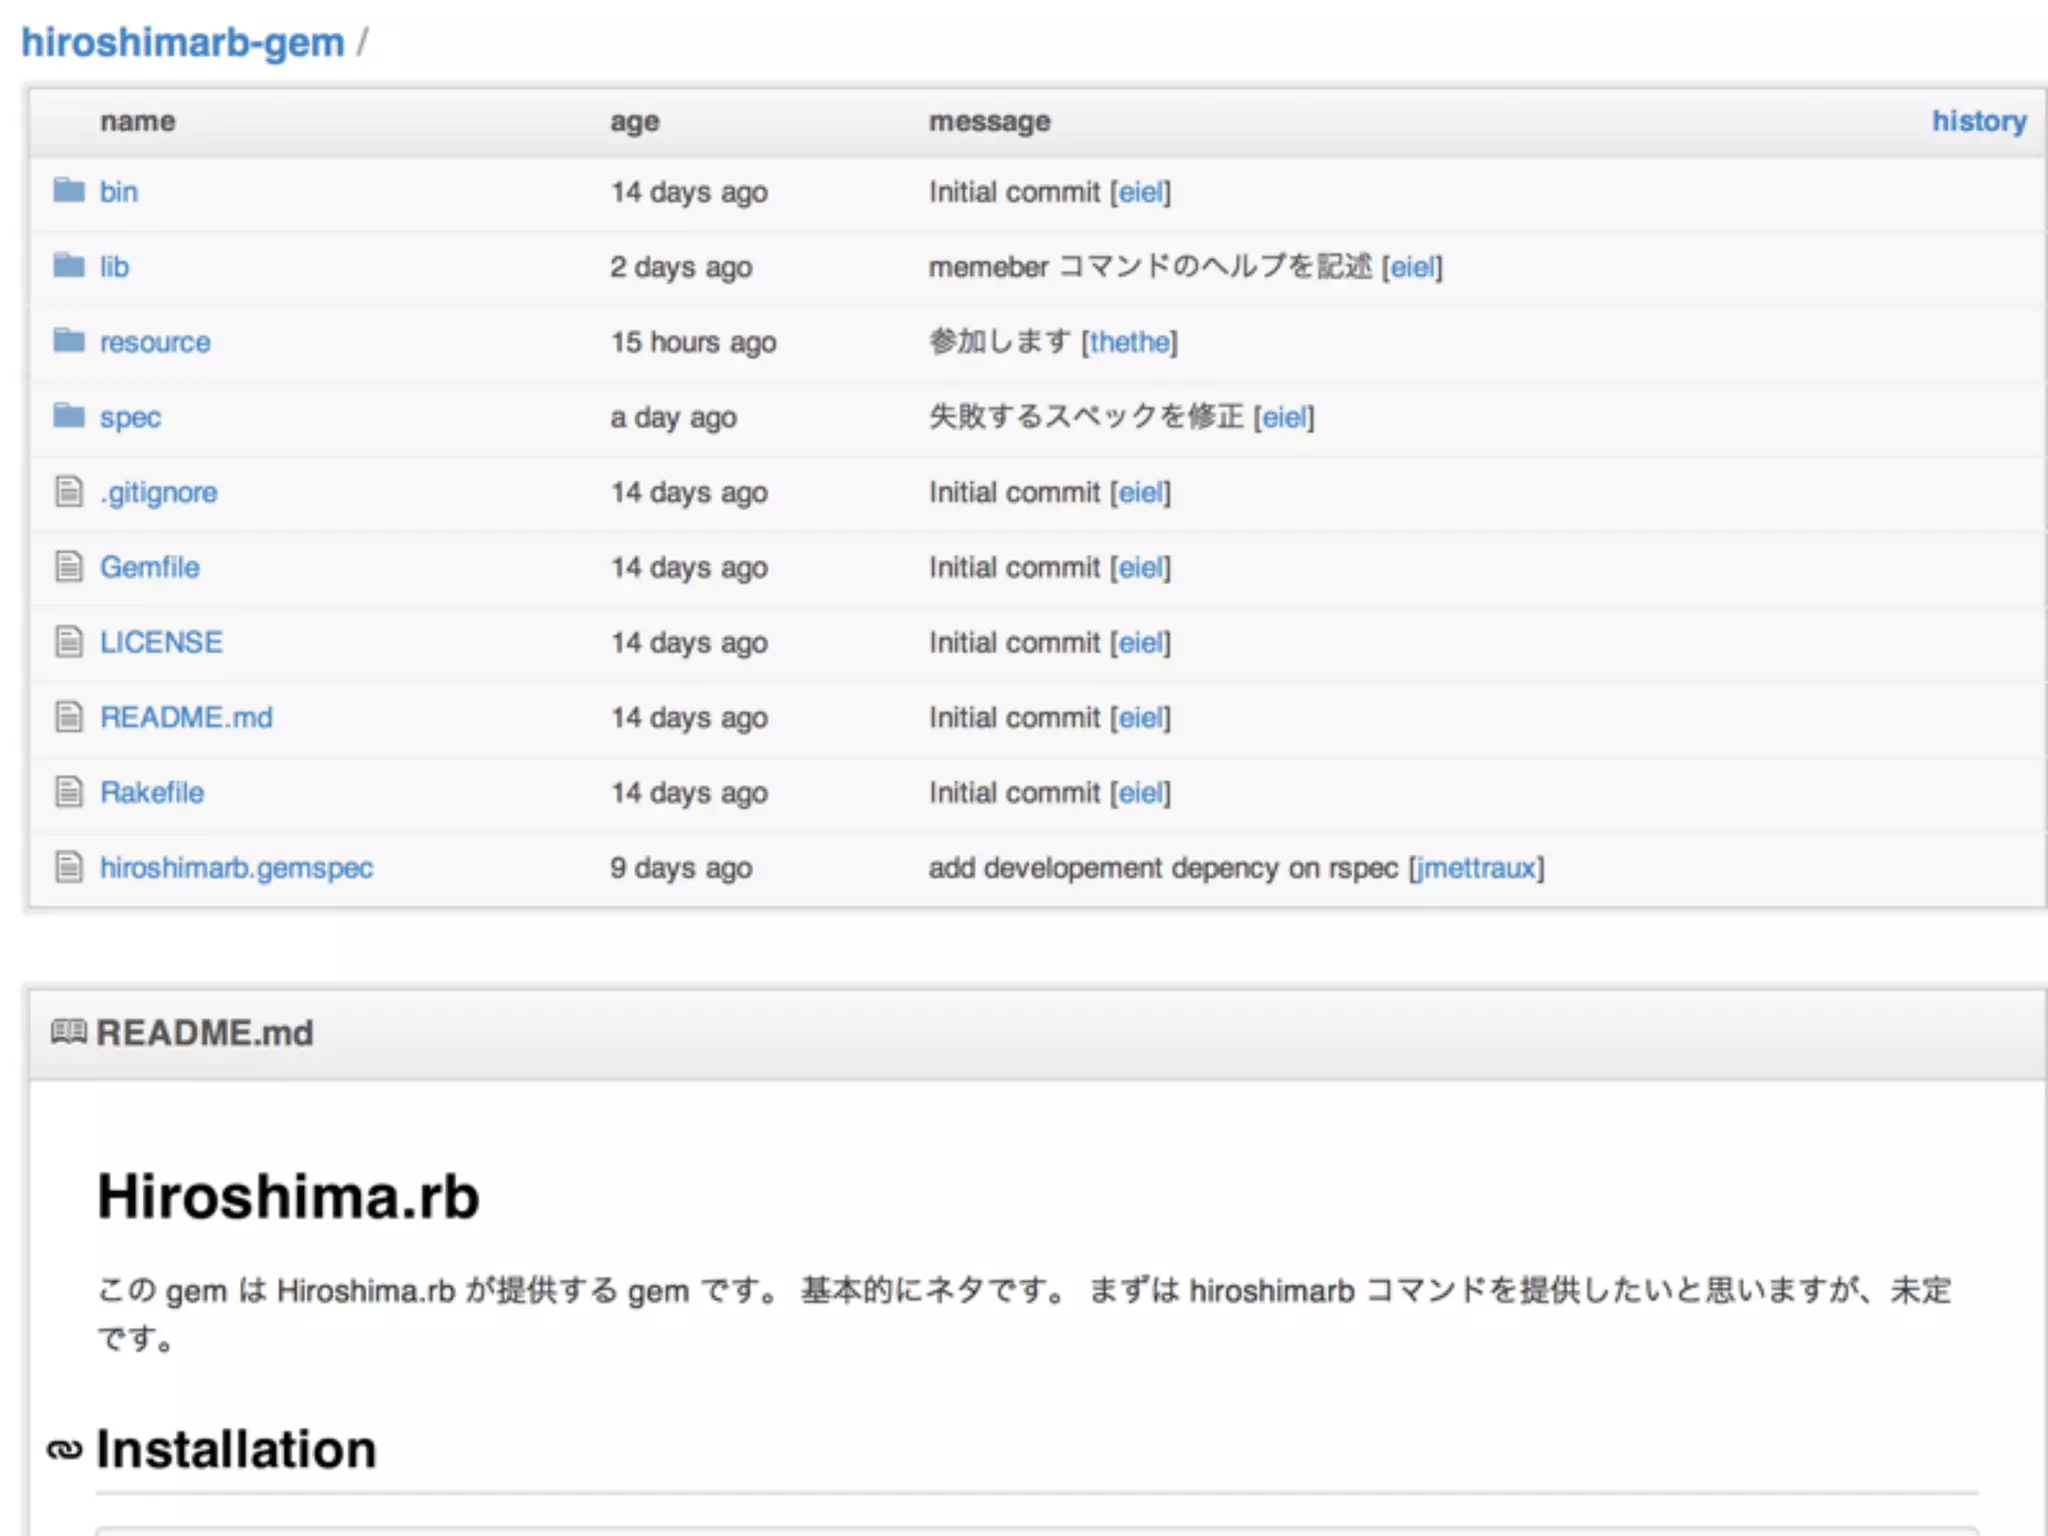Click eiel author on lib commit
This screenshot has height=1536, width=2048.
(x=1411, y=267)
